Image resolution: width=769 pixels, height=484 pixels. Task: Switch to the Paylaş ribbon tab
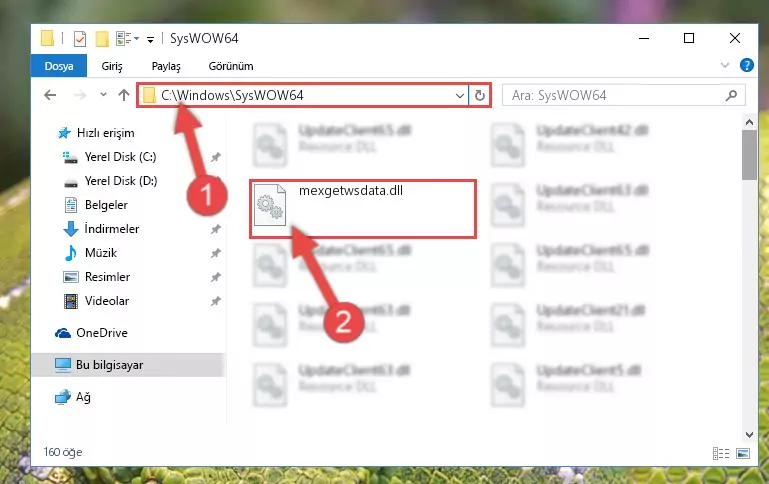(x=166, y=66)
